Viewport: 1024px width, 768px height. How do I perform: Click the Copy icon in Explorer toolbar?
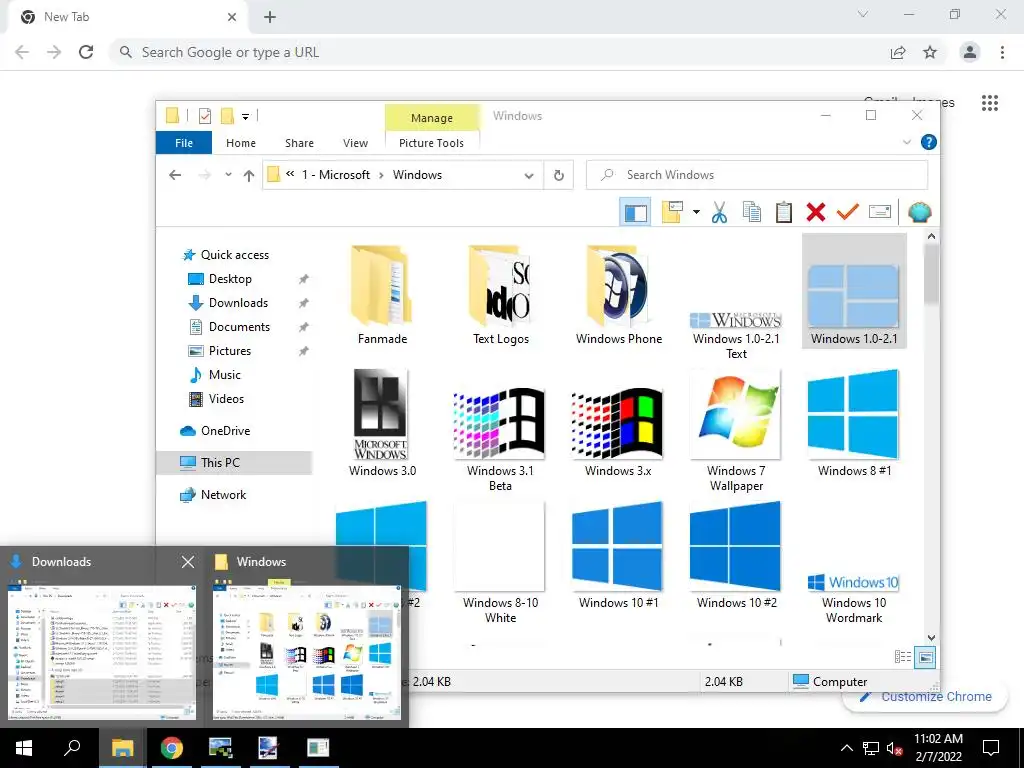tap(752, 212)
